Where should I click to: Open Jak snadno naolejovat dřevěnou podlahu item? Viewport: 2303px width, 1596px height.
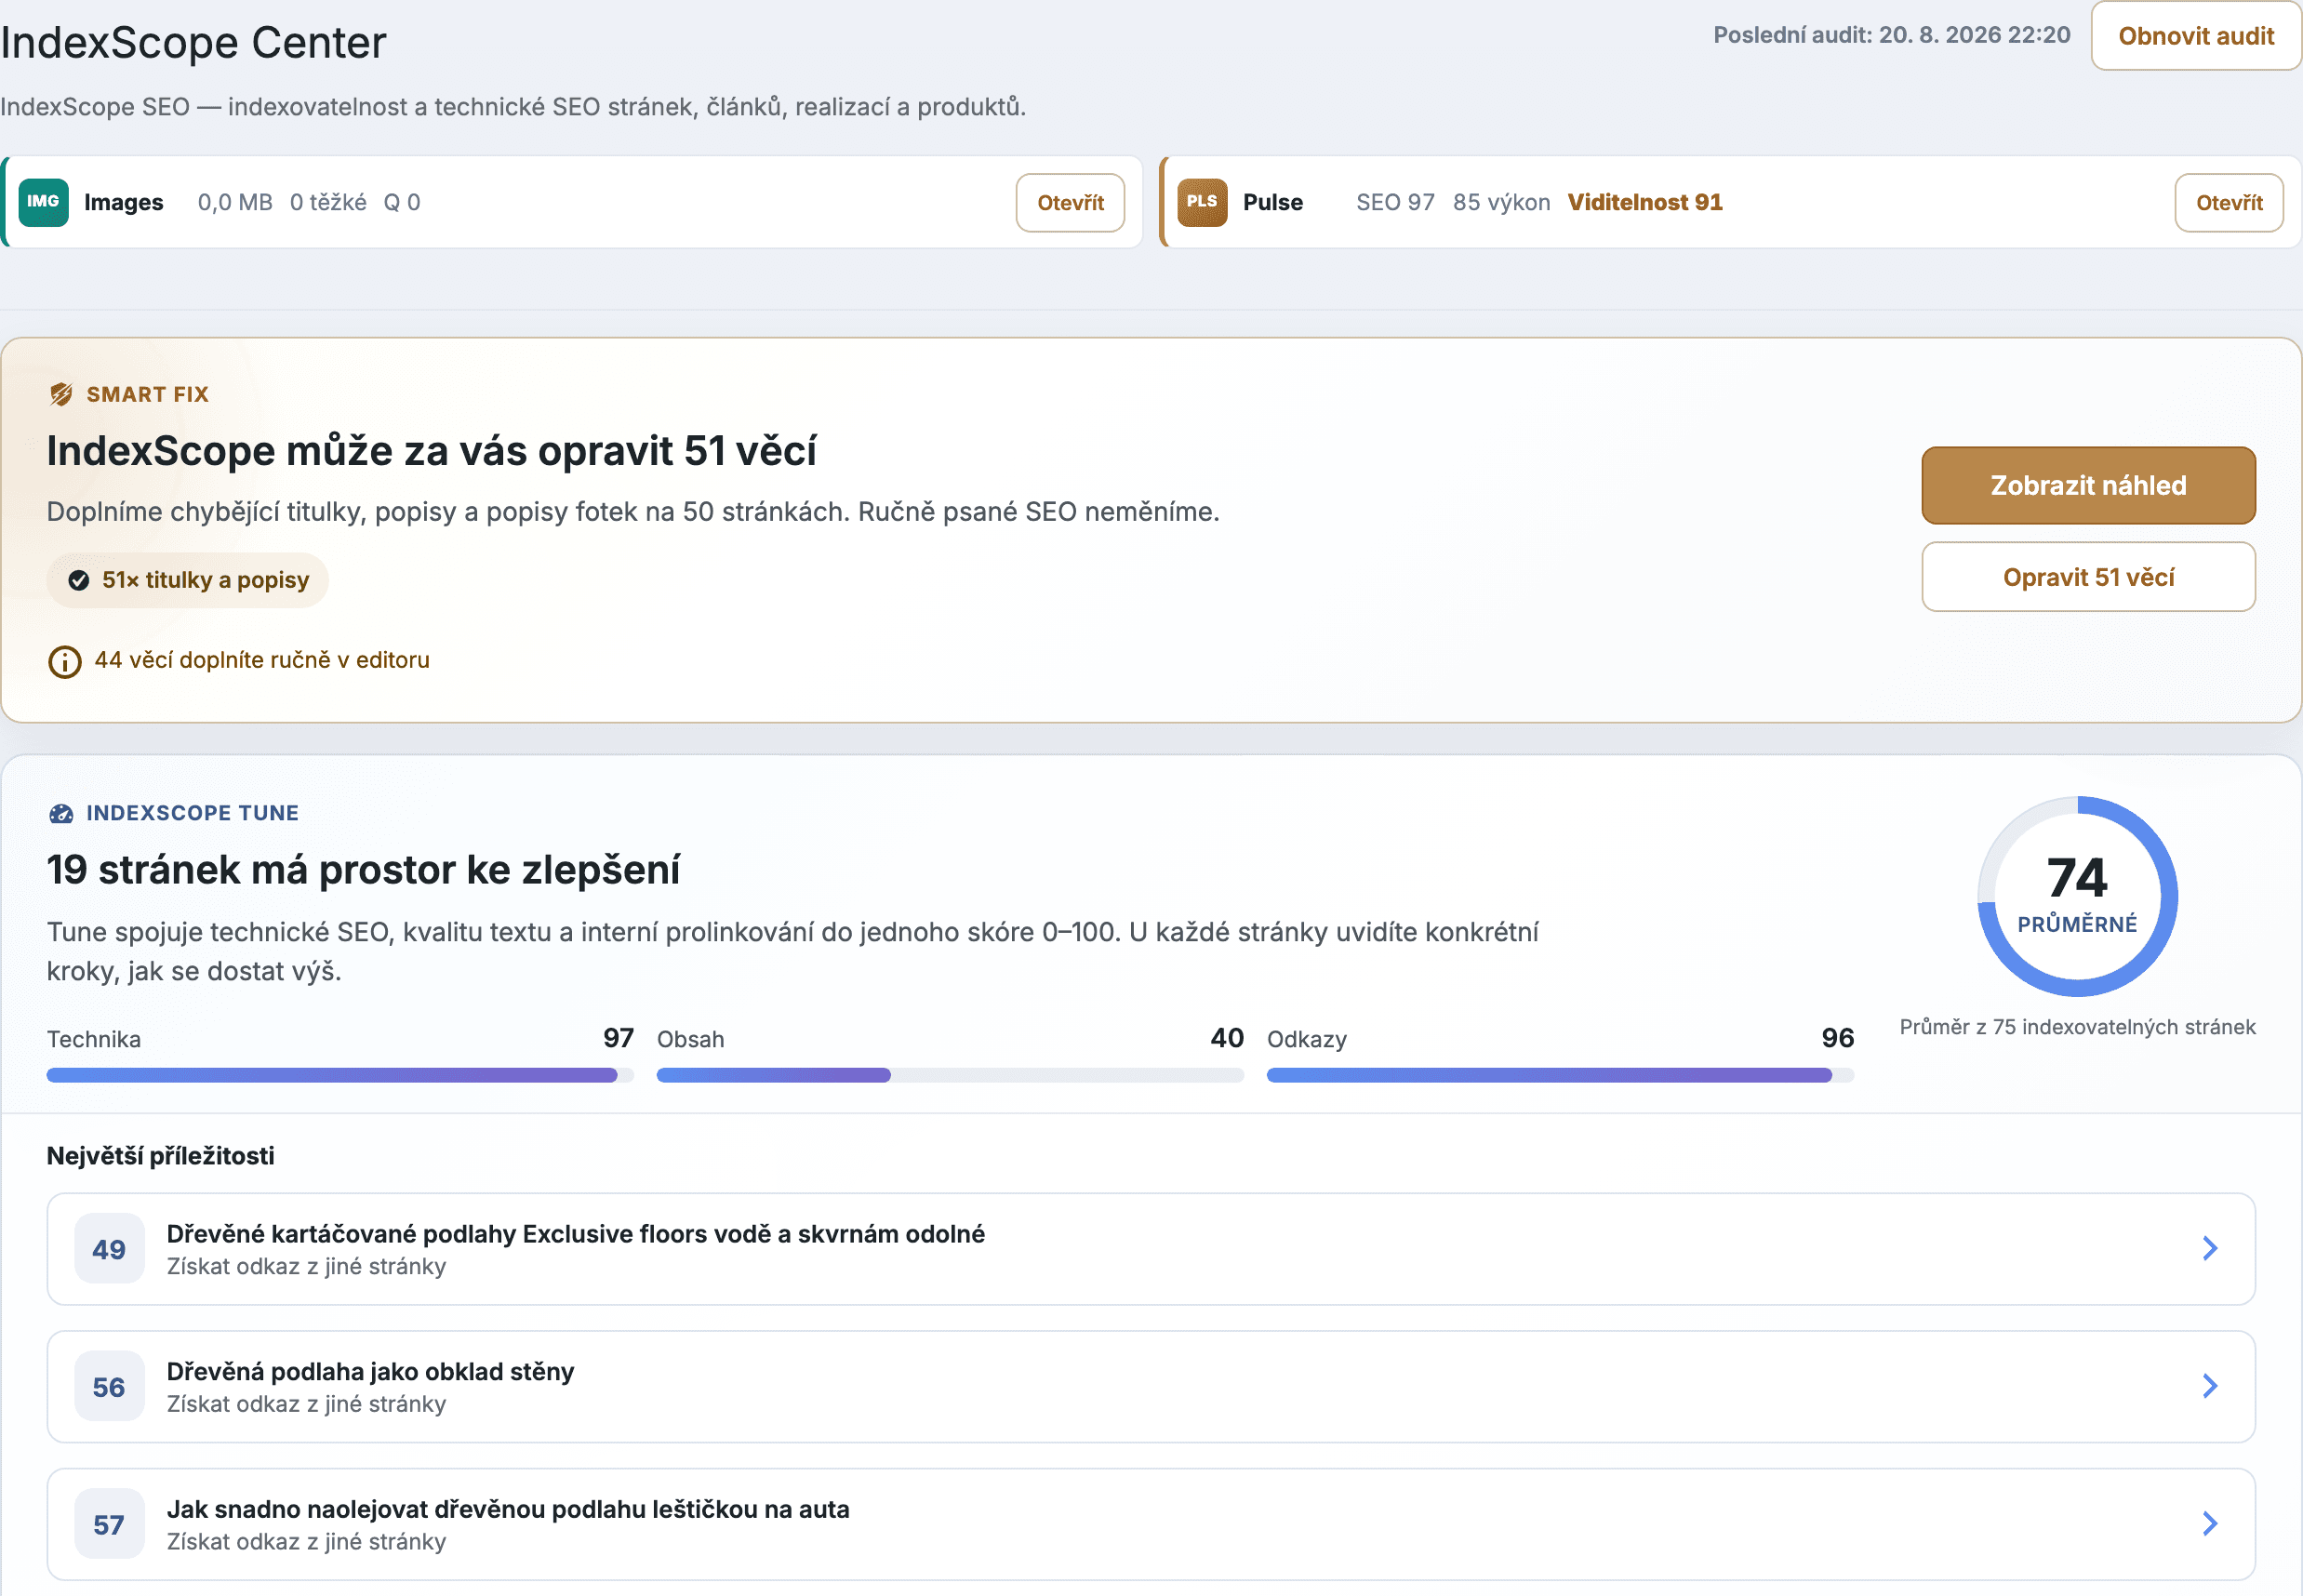[x=1151, y=1524]
